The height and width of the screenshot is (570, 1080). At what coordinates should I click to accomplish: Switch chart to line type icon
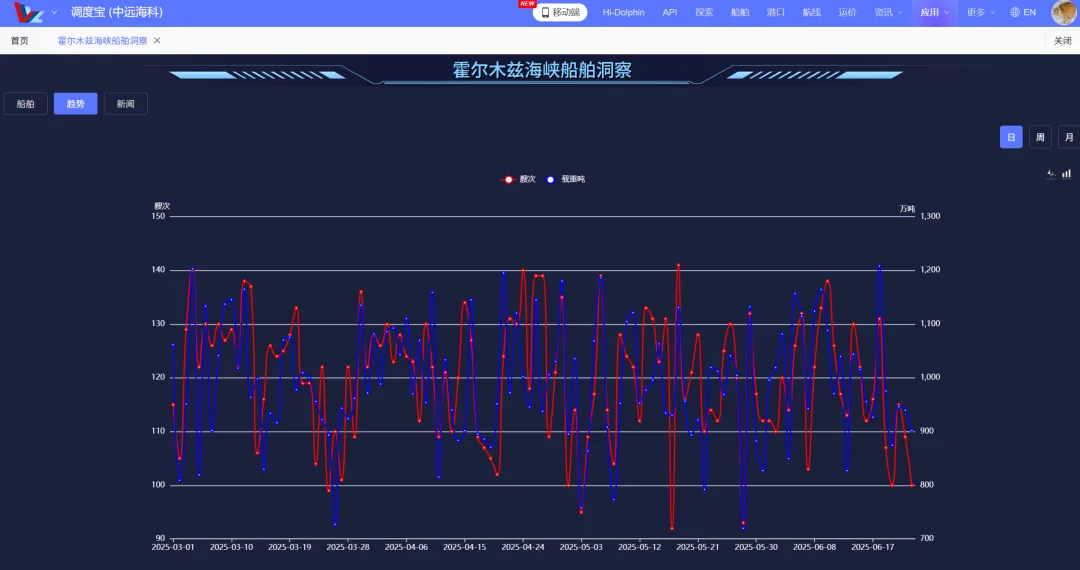point(1051,173)
